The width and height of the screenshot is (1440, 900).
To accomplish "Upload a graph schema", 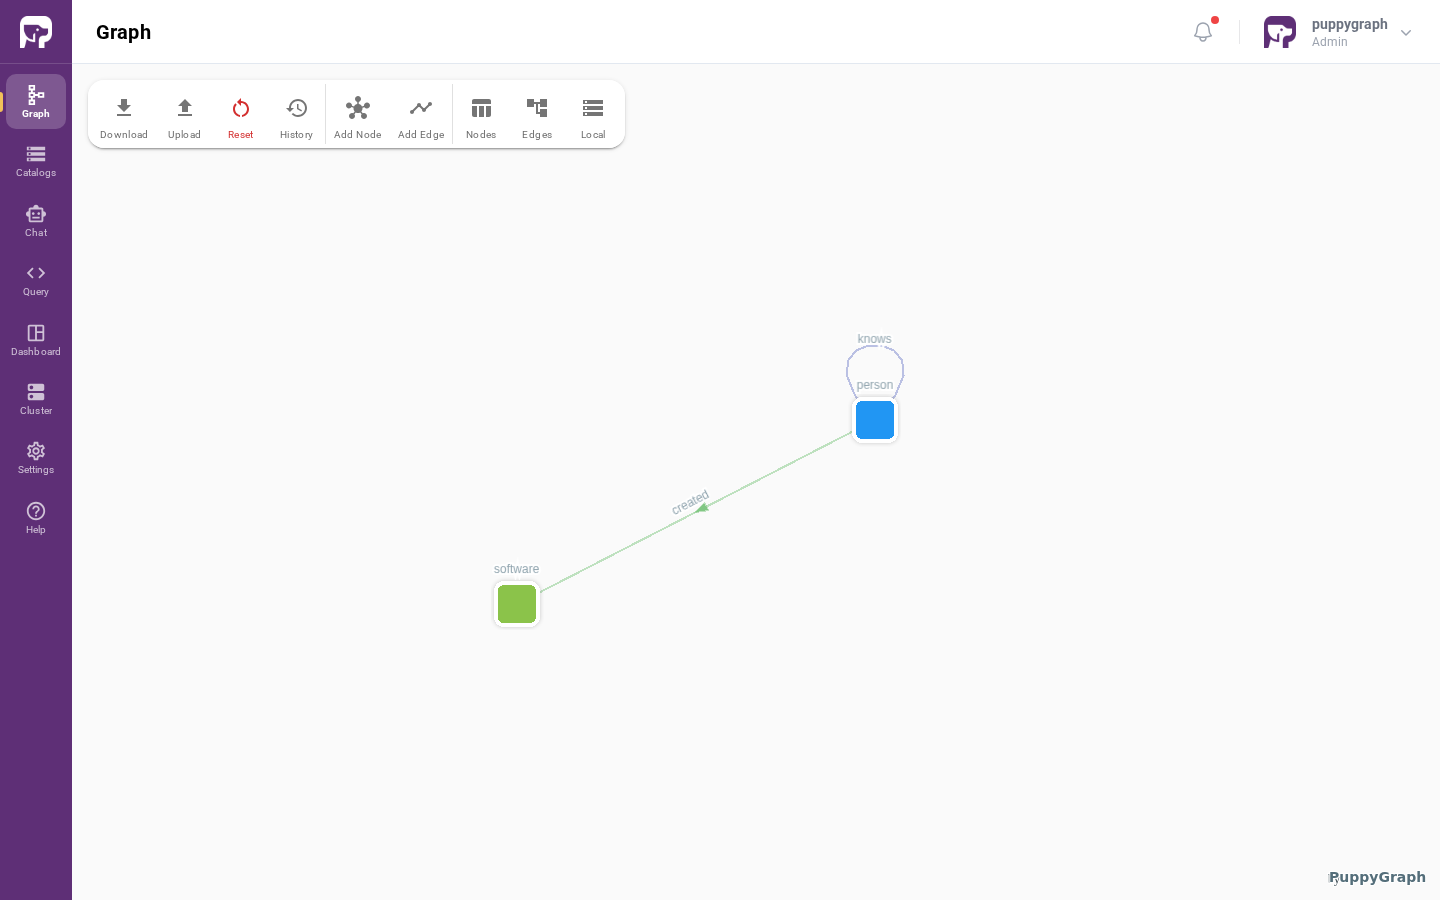I will coord(184,117).
